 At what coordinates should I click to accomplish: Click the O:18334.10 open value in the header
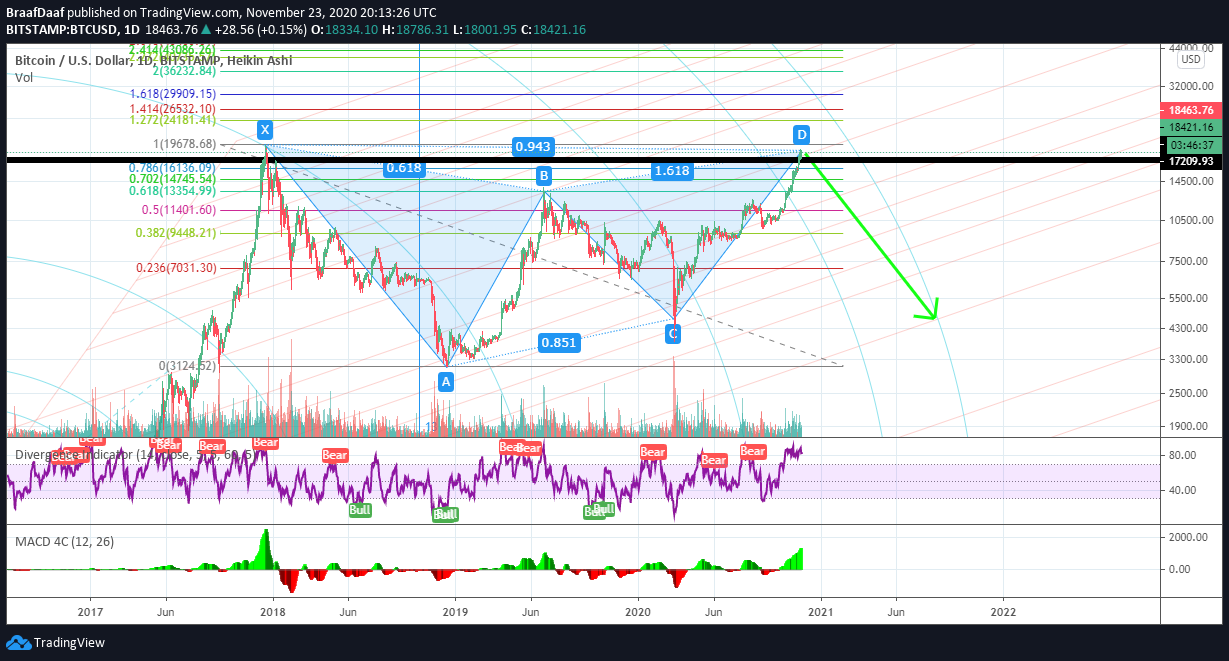[345, 30]
